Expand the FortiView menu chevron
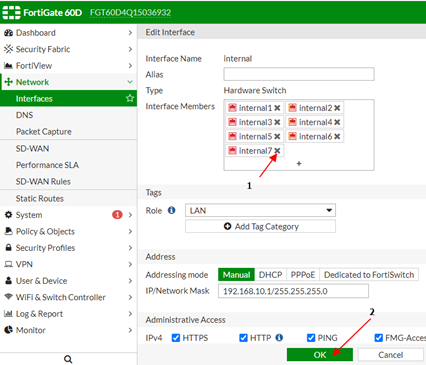The image size is (426, 365). (130, 66)
